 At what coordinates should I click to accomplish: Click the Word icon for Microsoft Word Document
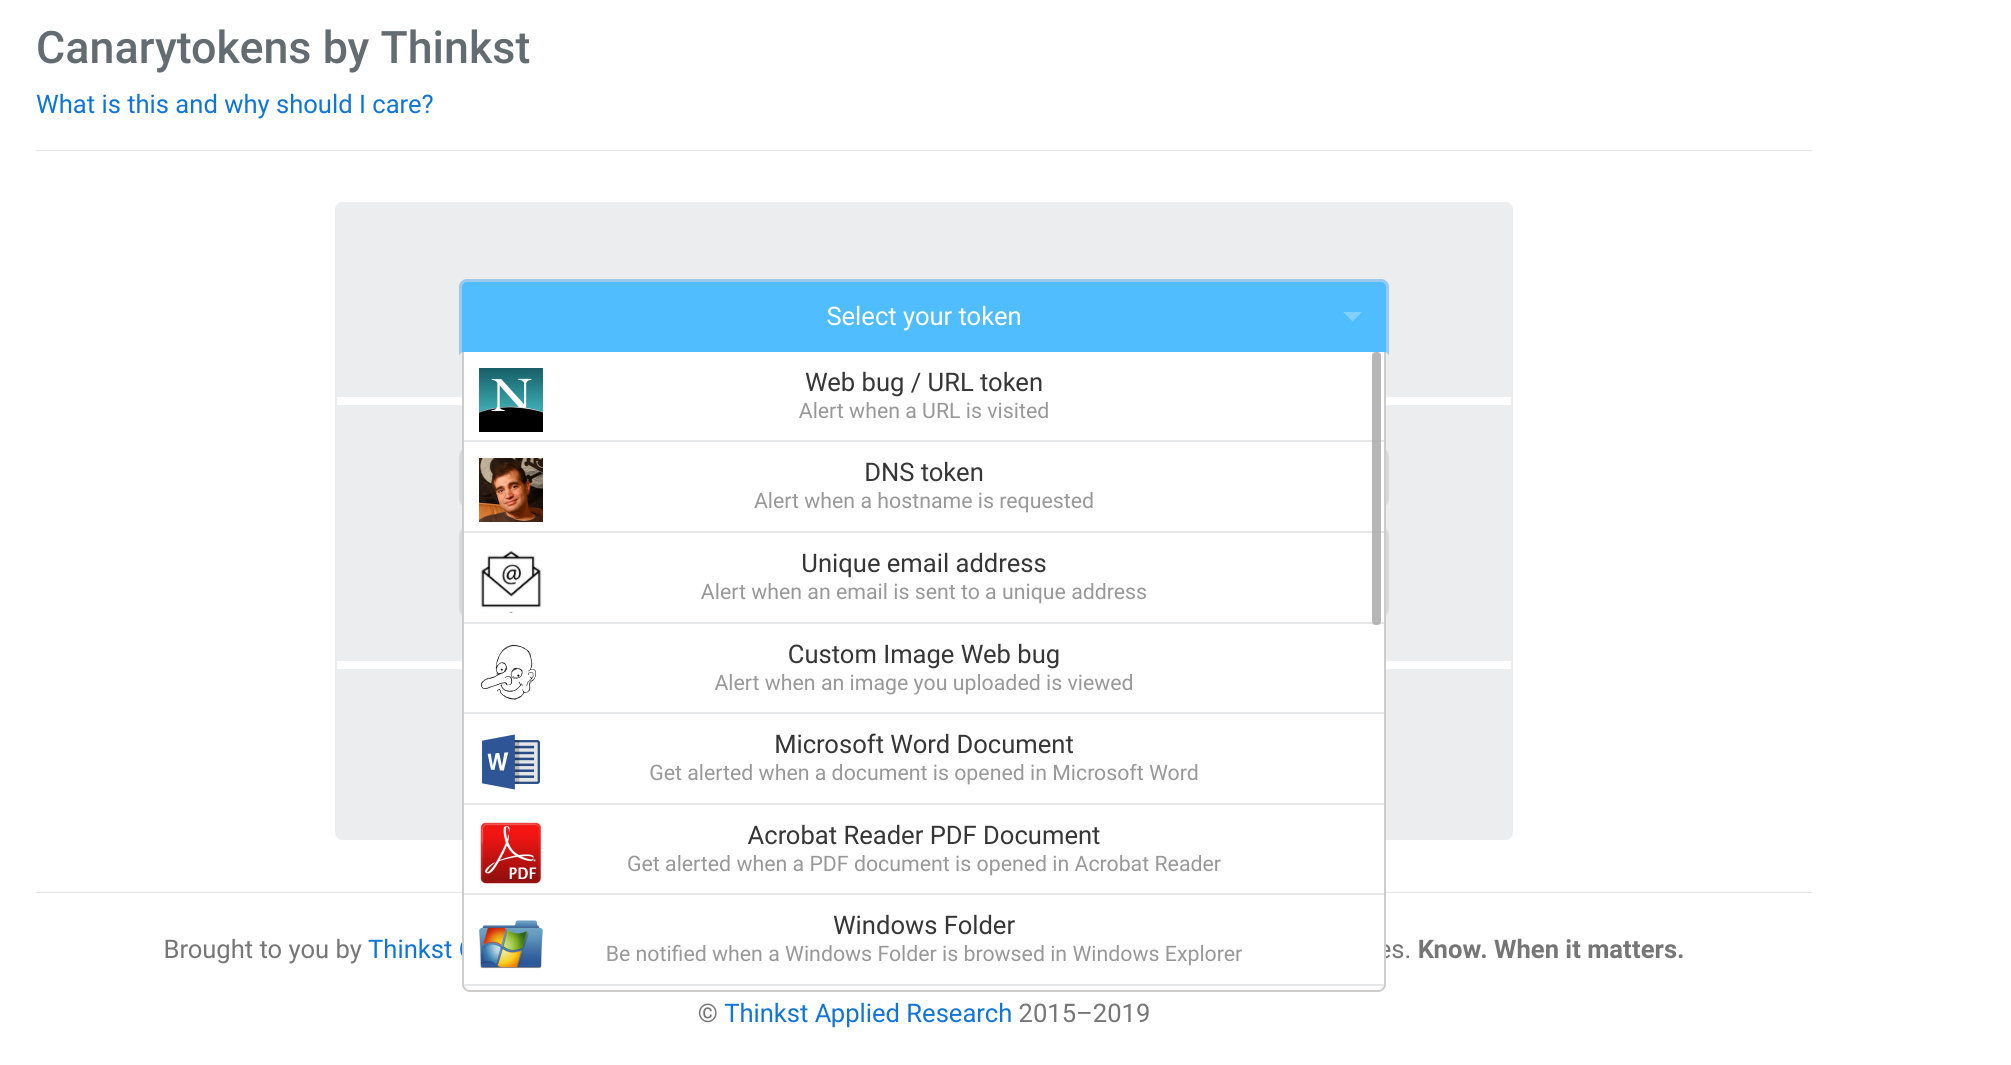pos(510,762)
